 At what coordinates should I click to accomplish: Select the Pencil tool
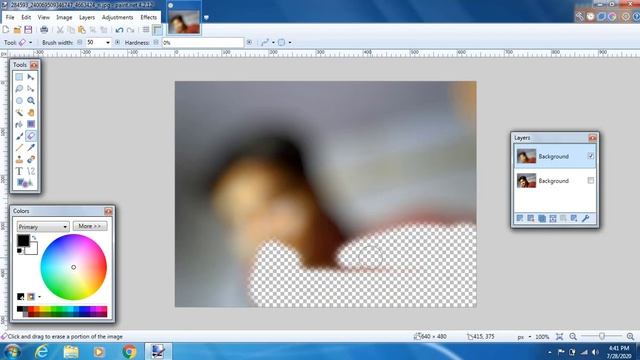[19, 148]
